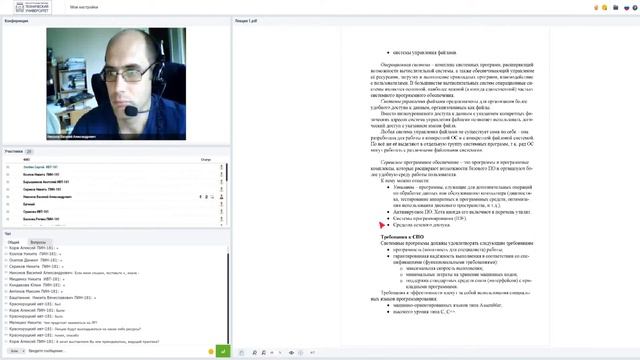Toggle the marker left of Василий Александрович

pos(8,197)
